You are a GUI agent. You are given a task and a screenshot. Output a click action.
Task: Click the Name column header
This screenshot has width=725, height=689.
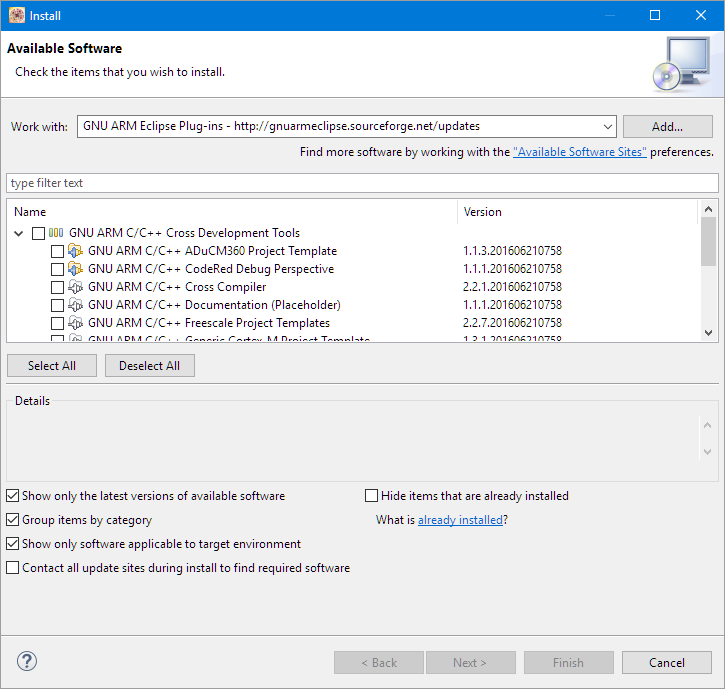(x=232, y=212)
